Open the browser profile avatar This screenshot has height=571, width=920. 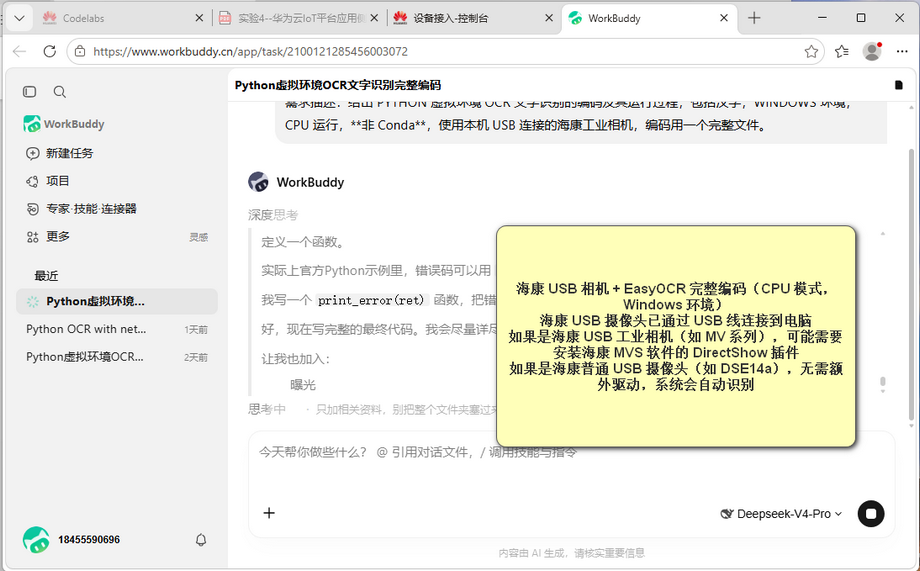pyautogui.click(x=872, y=52)
